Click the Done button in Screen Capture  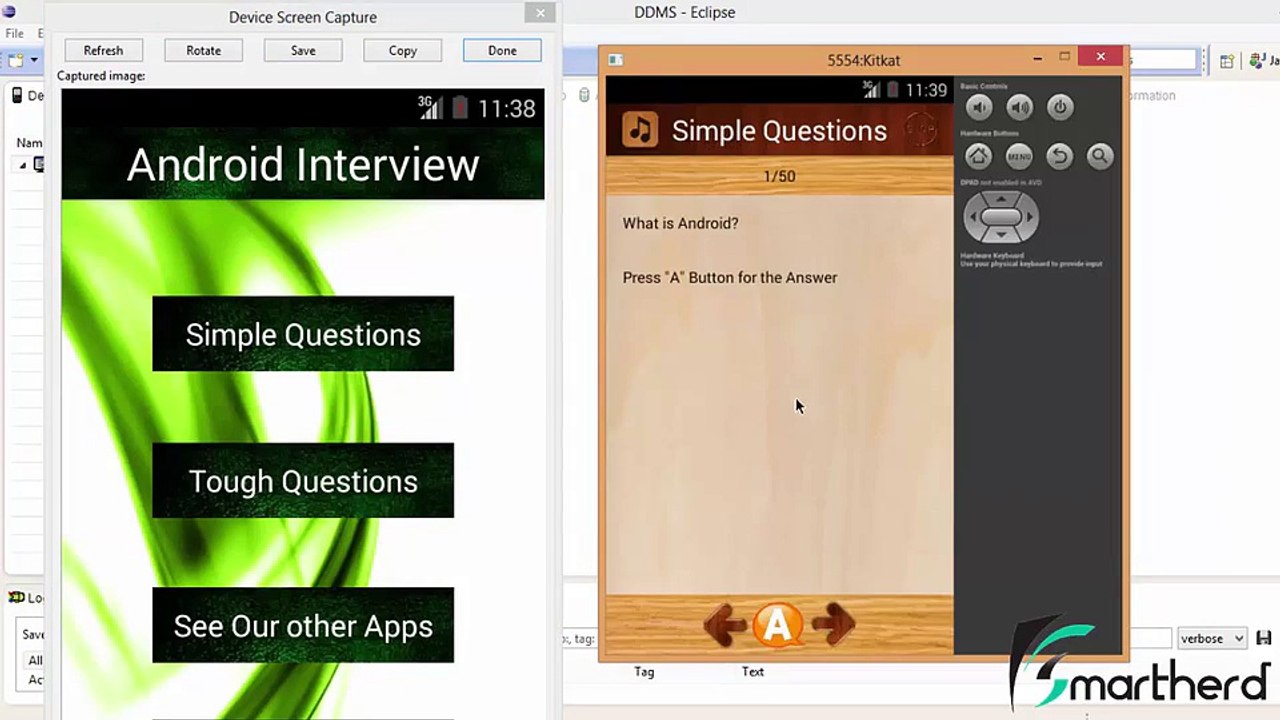pos(502,50)
